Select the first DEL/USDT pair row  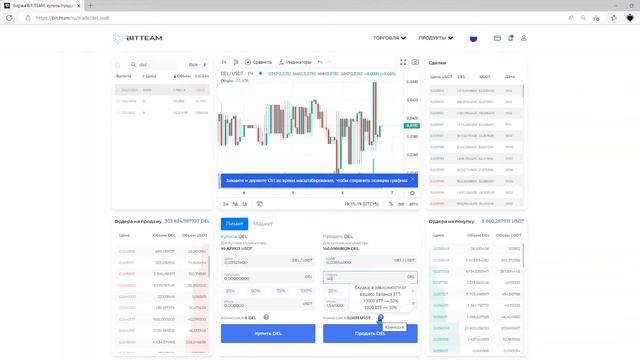(162, 90)
